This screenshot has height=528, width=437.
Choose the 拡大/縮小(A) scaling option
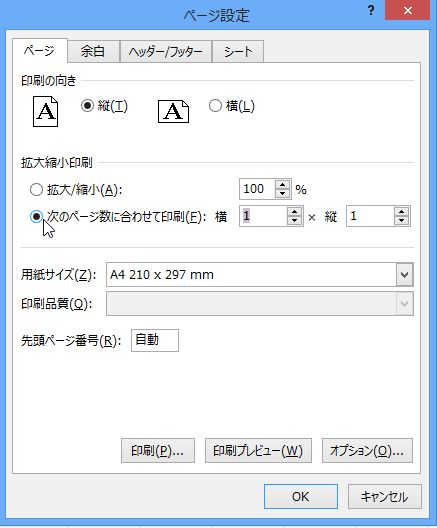[36, 190]
